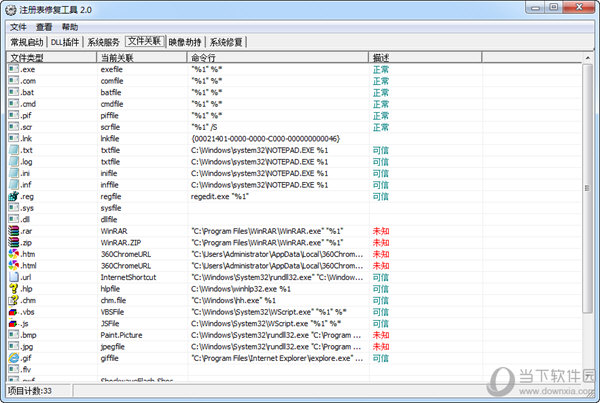The height and width of the screenshot is (403, 600).
Task: Select the 文件关联 tab
Action: click(144, 41)
